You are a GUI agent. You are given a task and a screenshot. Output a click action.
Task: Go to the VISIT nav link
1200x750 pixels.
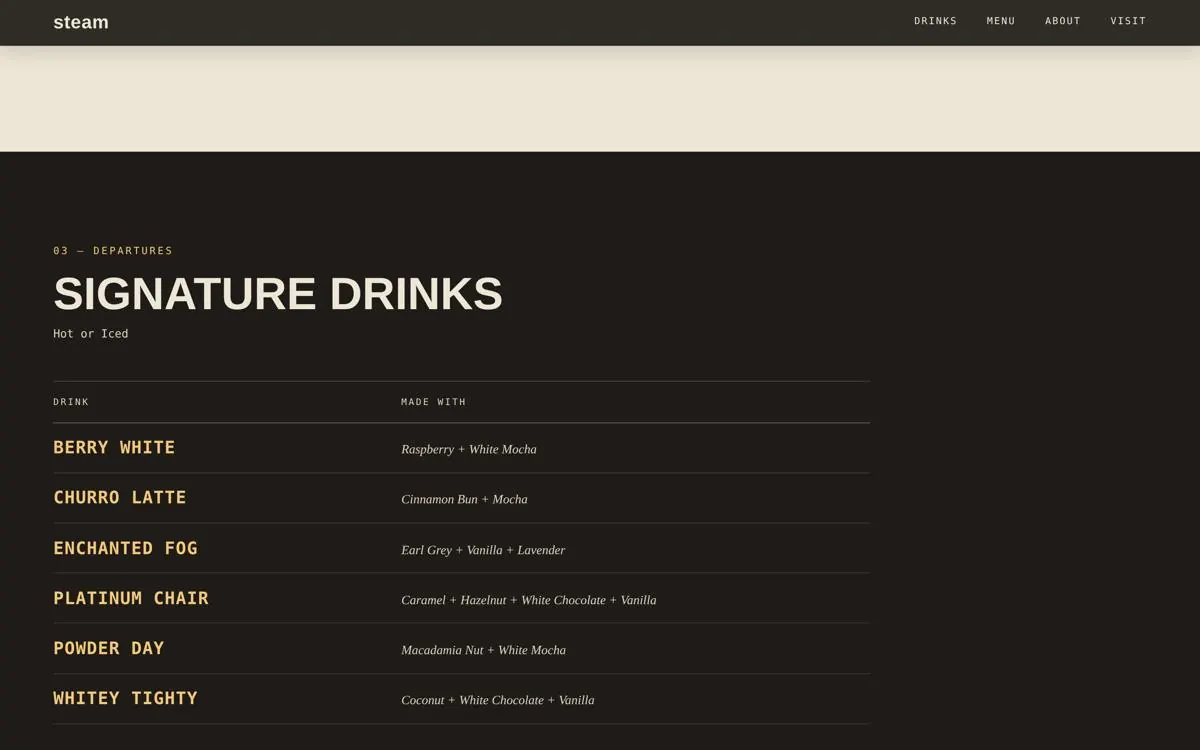pyautogui.click(x=1128, y=21)
